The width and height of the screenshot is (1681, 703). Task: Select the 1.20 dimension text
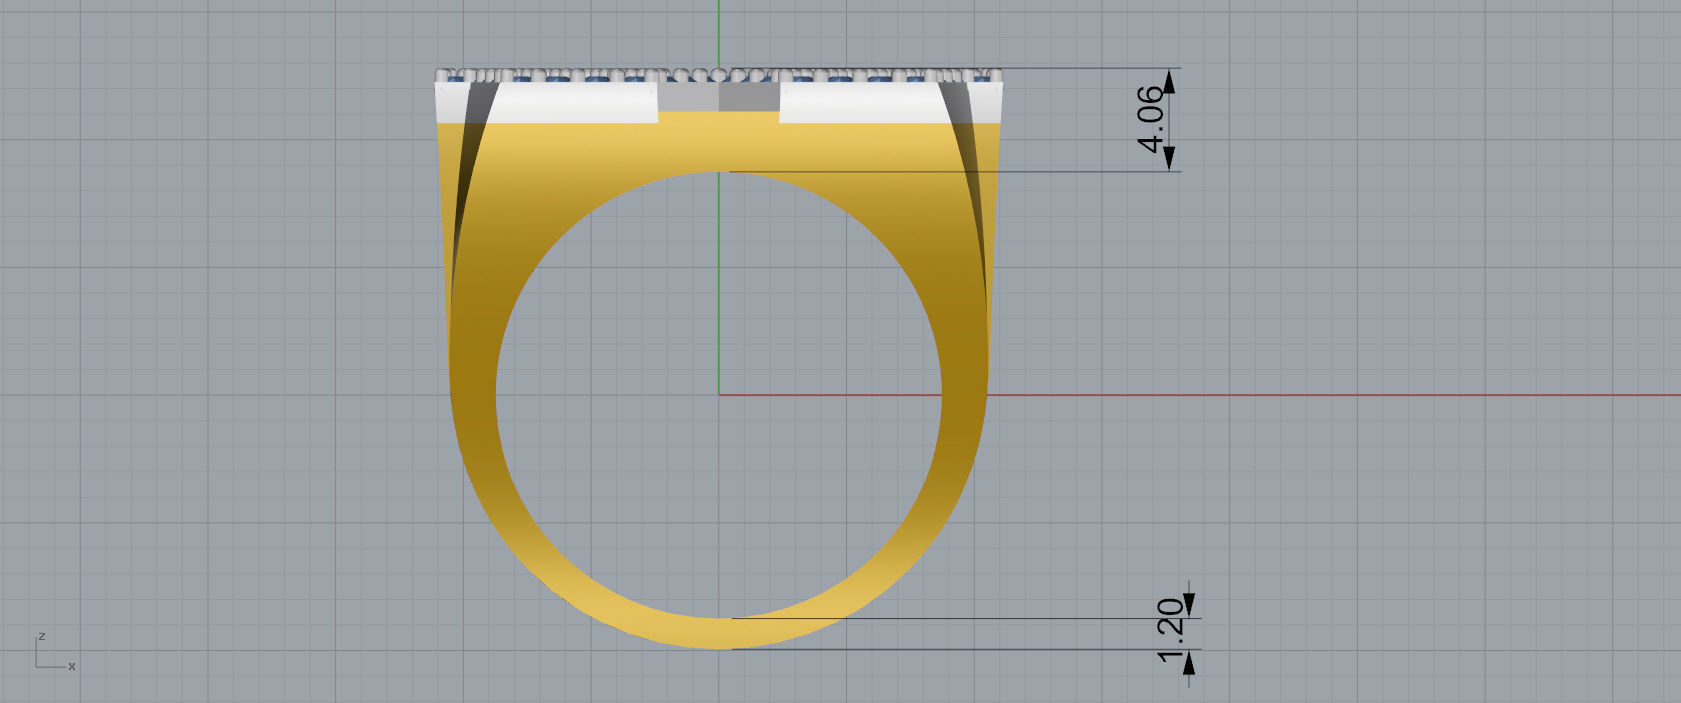click(1170, 631)
